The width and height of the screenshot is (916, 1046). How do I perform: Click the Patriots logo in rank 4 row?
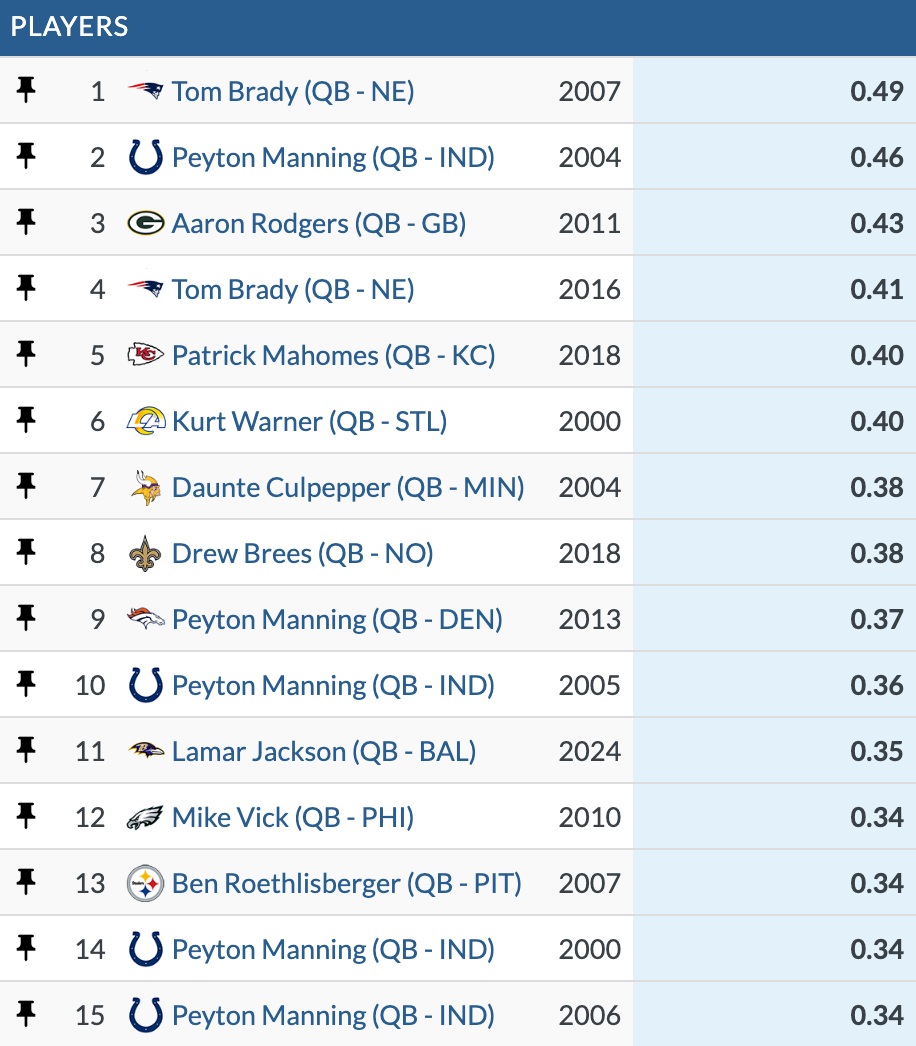pyautogui.click(x=145, y=289)
